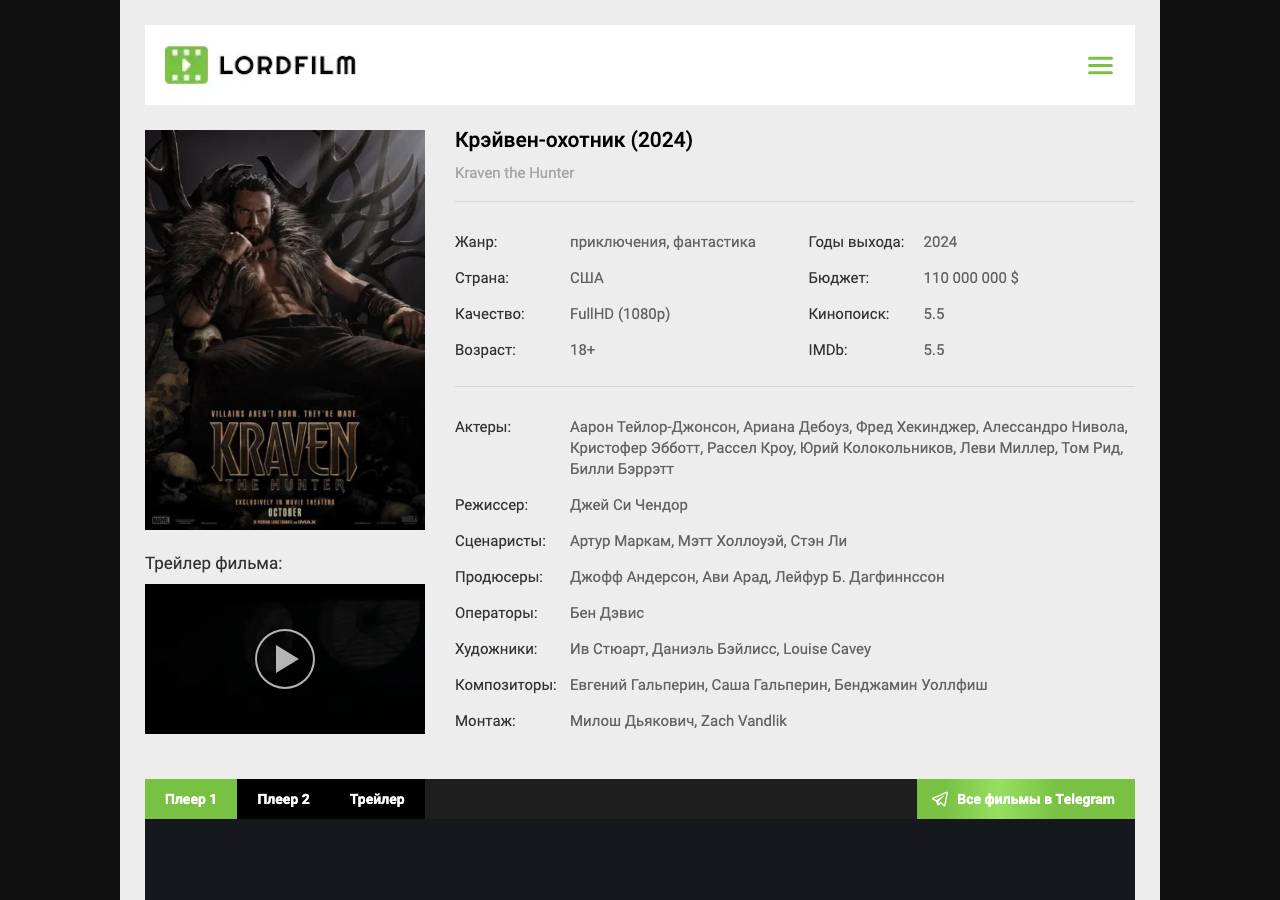Click the green film logo icon
1280x900 pixels.
coord(186,65)
